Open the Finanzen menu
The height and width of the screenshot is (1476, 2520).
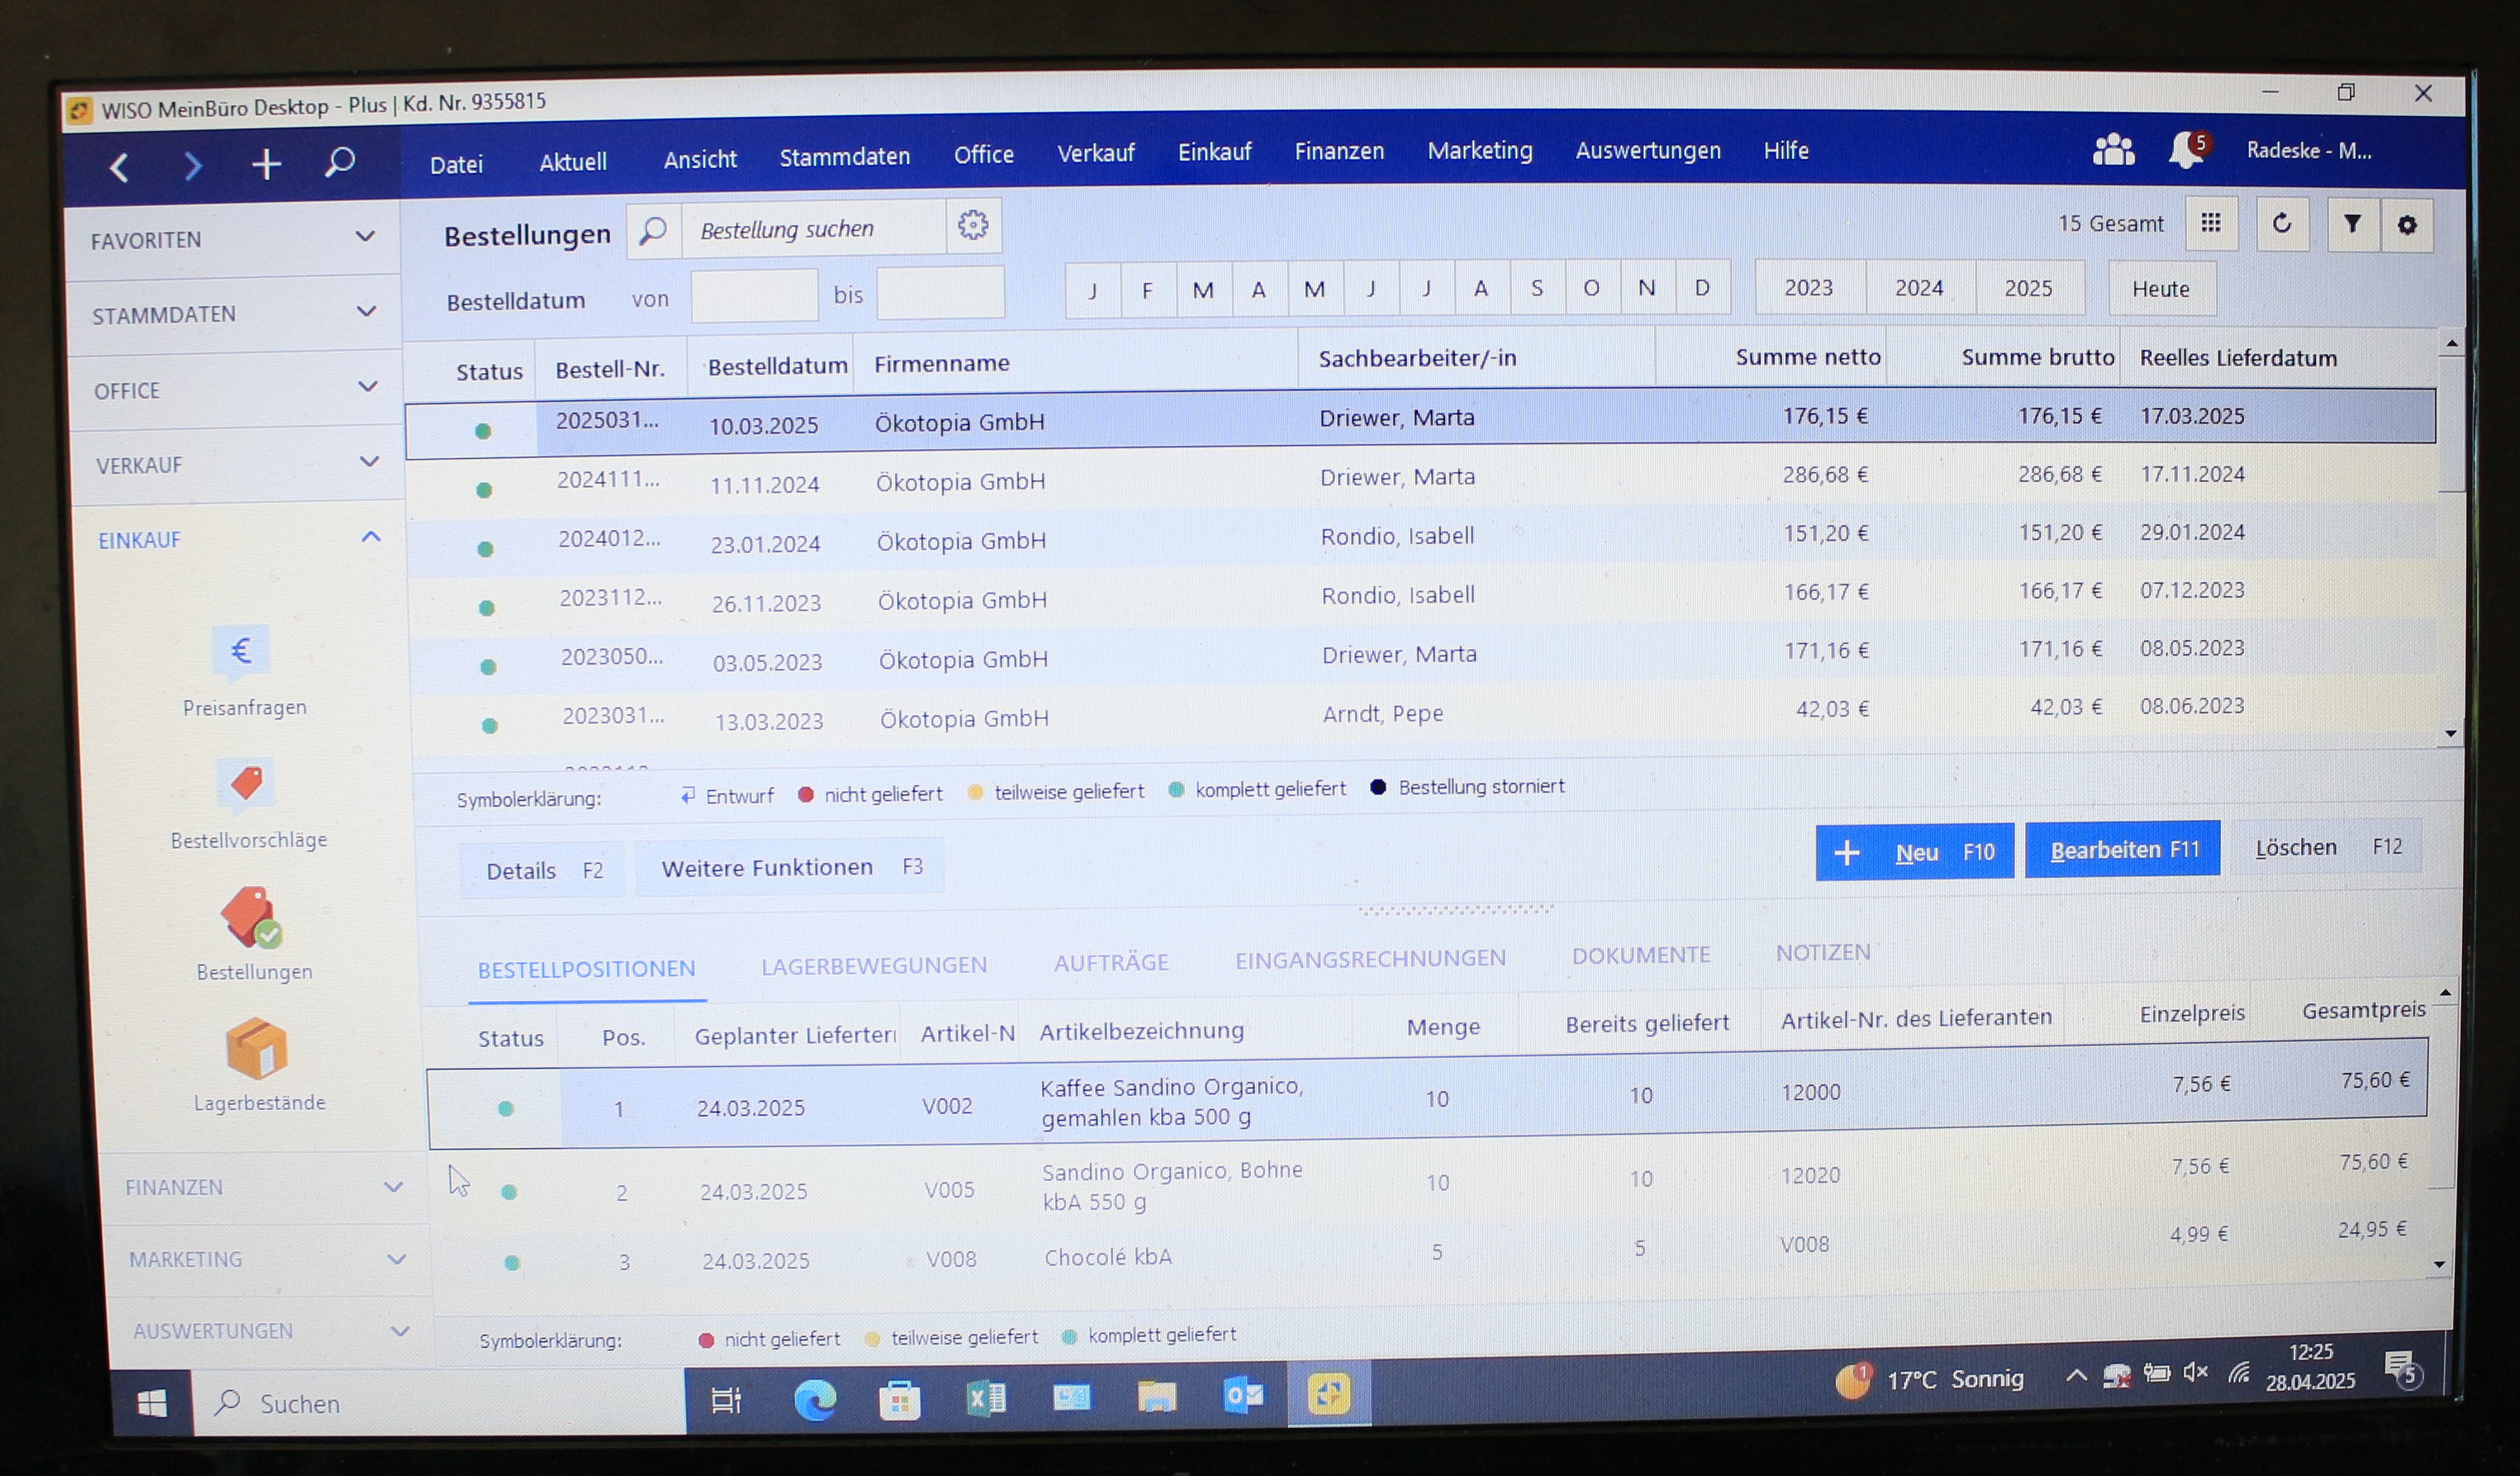pos(1339,151)
